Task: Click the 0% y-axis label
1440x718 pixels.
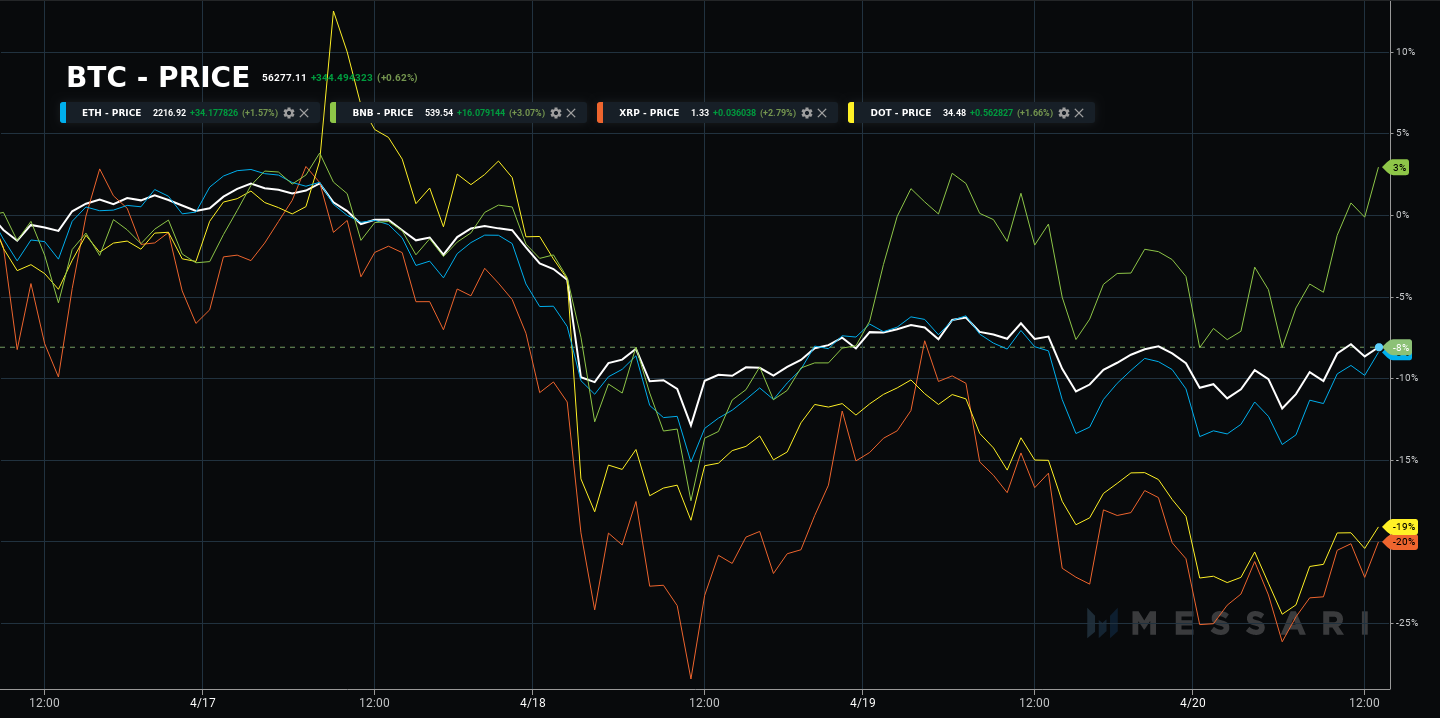Action: (x=1402, y=215)
